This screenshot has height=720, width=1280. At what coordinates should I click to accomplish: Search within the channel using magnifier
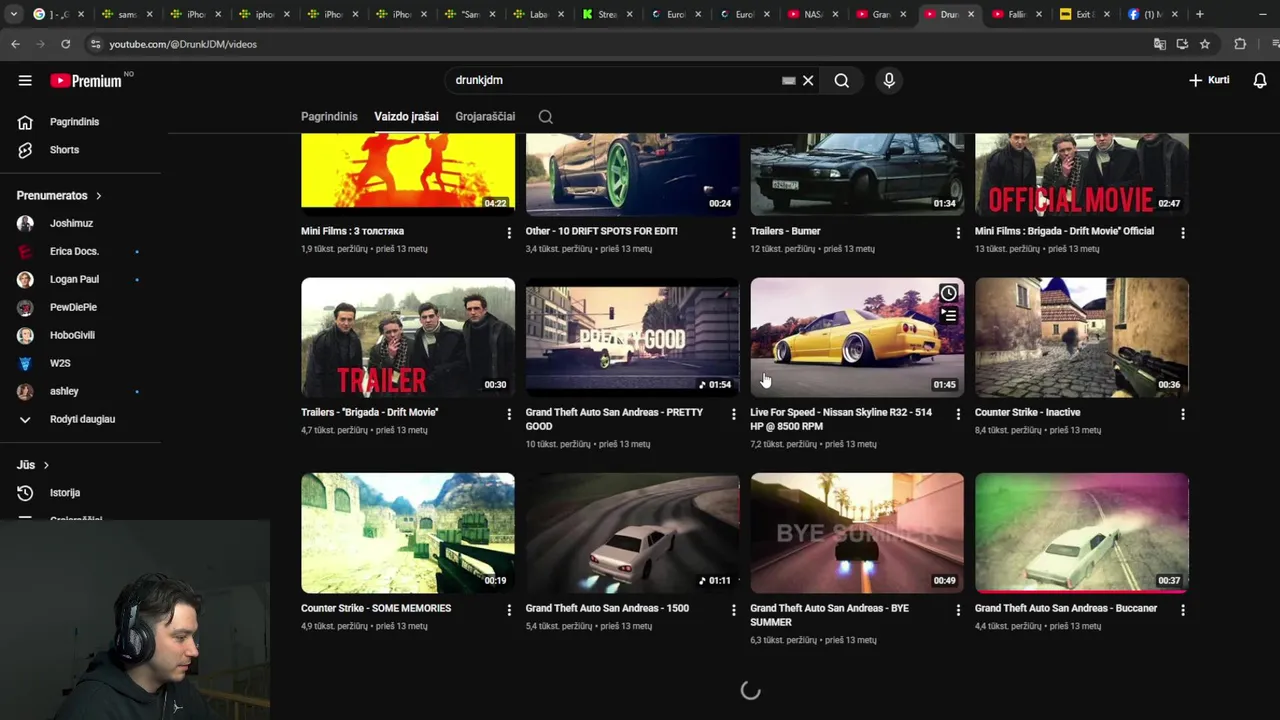click(546, 117)
